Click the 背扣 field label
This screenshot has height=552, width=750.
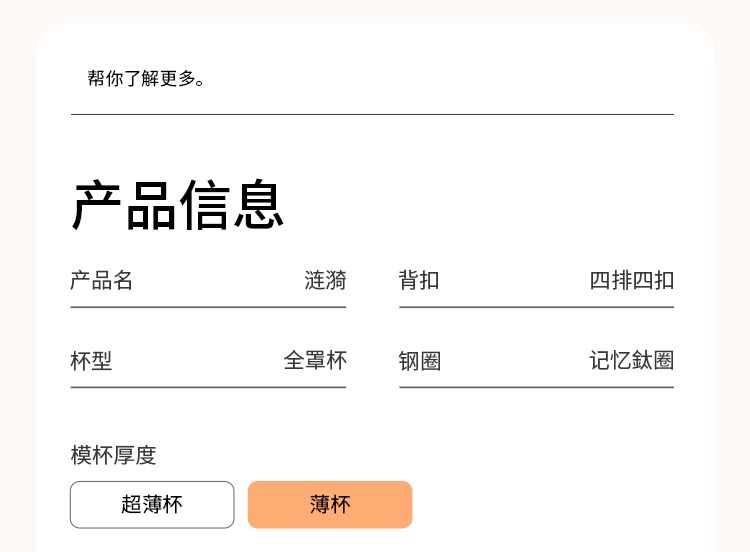(x=419, y=280)
